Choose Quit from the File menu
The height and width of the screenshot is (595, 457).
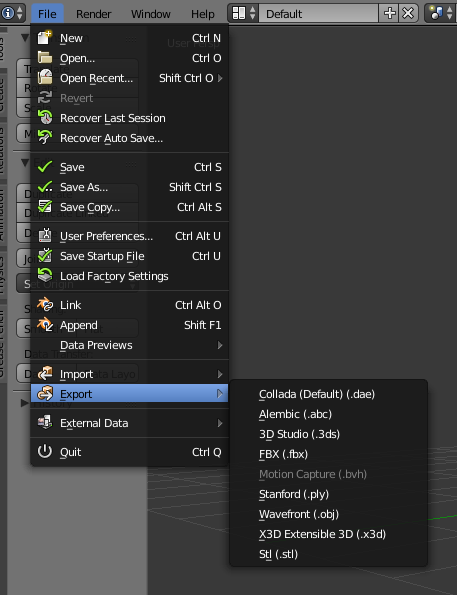(129, 452)
